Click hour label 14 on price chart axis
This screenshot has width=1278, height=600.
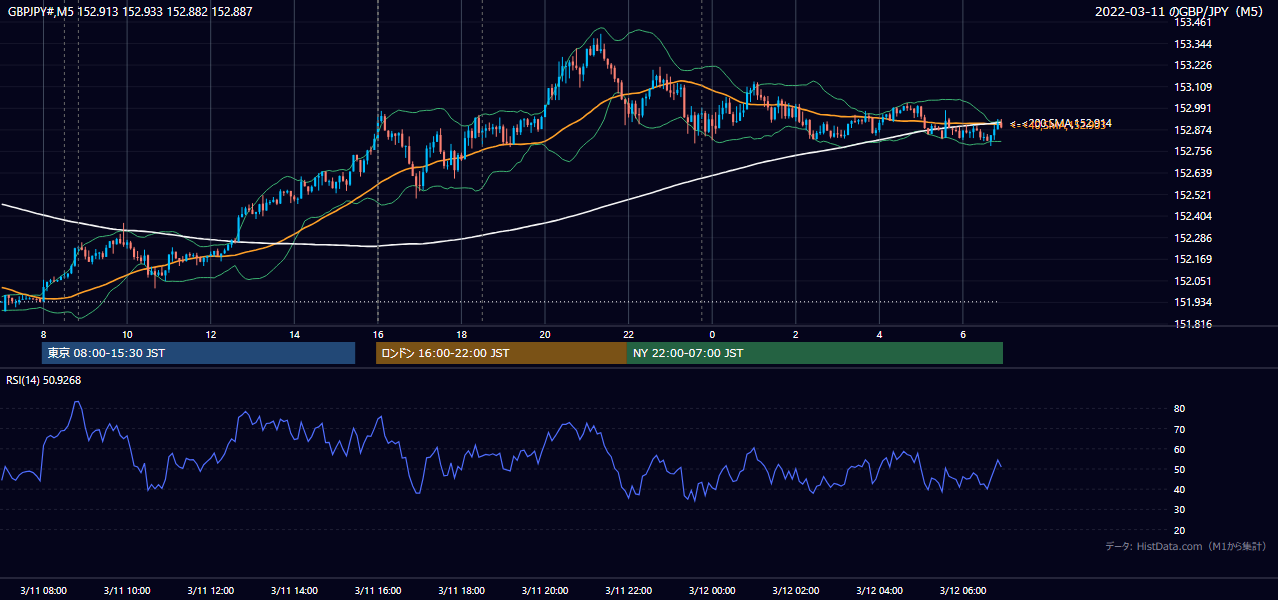[x=294, y=334]
